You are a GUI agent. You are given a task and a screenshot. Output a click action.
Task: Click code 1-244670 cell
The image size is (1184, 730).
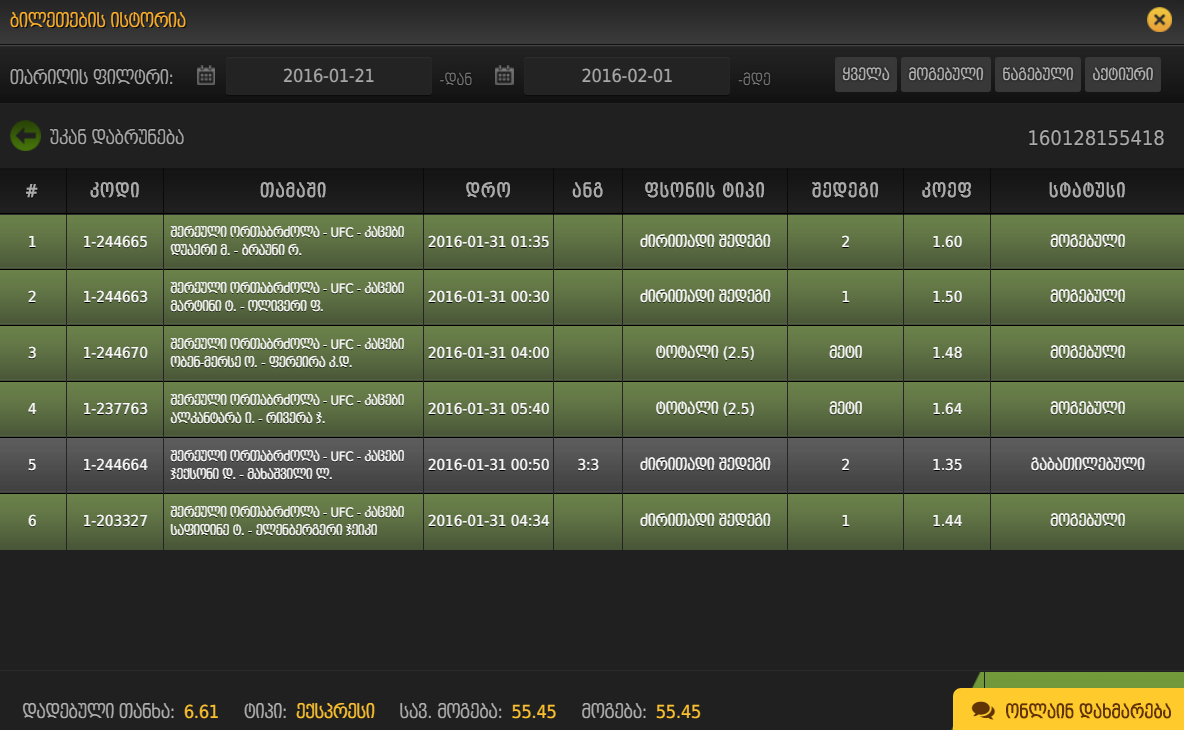[115, 353]
